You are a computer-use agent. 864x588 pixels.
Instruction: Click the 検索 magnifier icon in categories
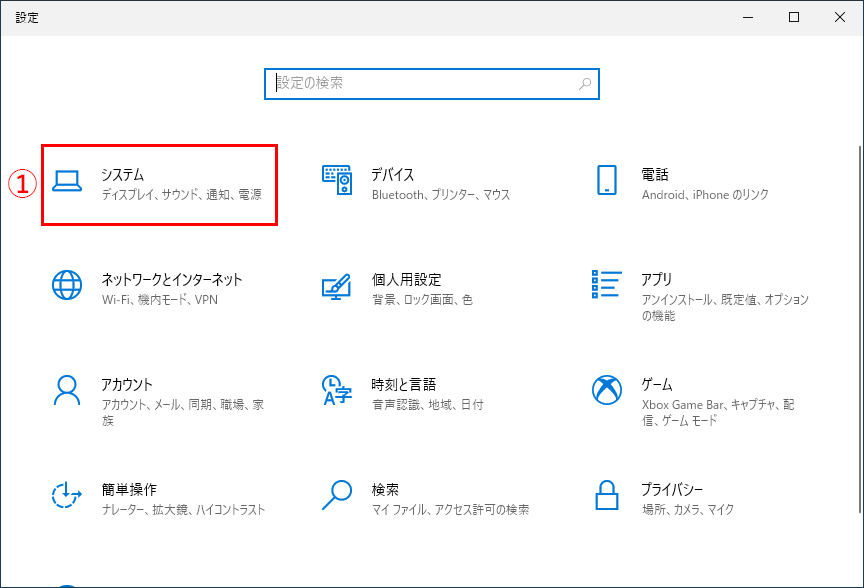[337, 495]
